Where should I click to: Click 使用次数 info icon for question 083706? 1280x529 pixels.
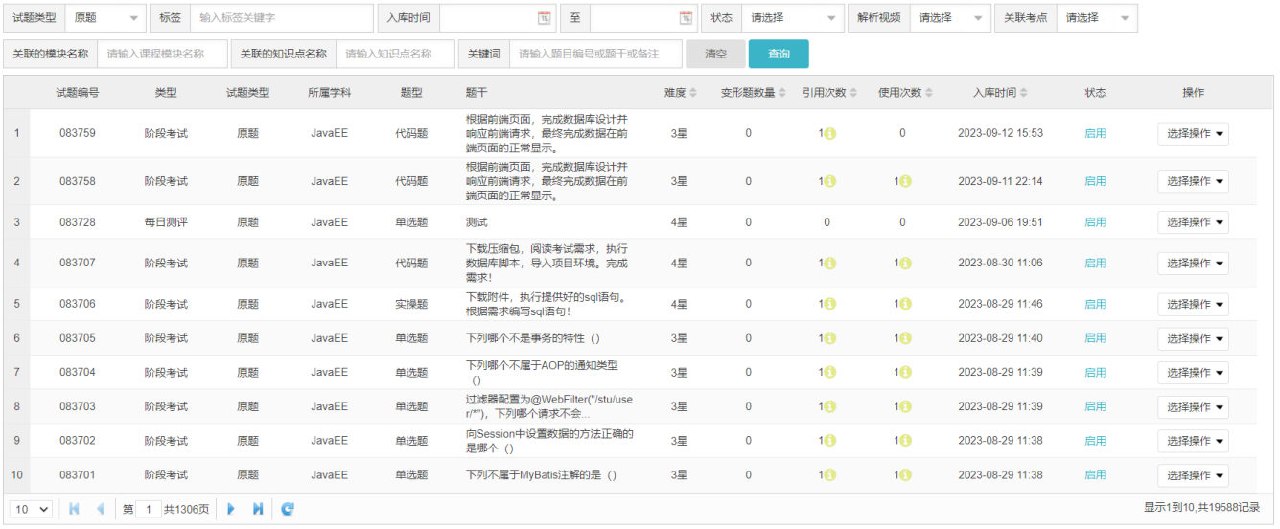[904, 304]
